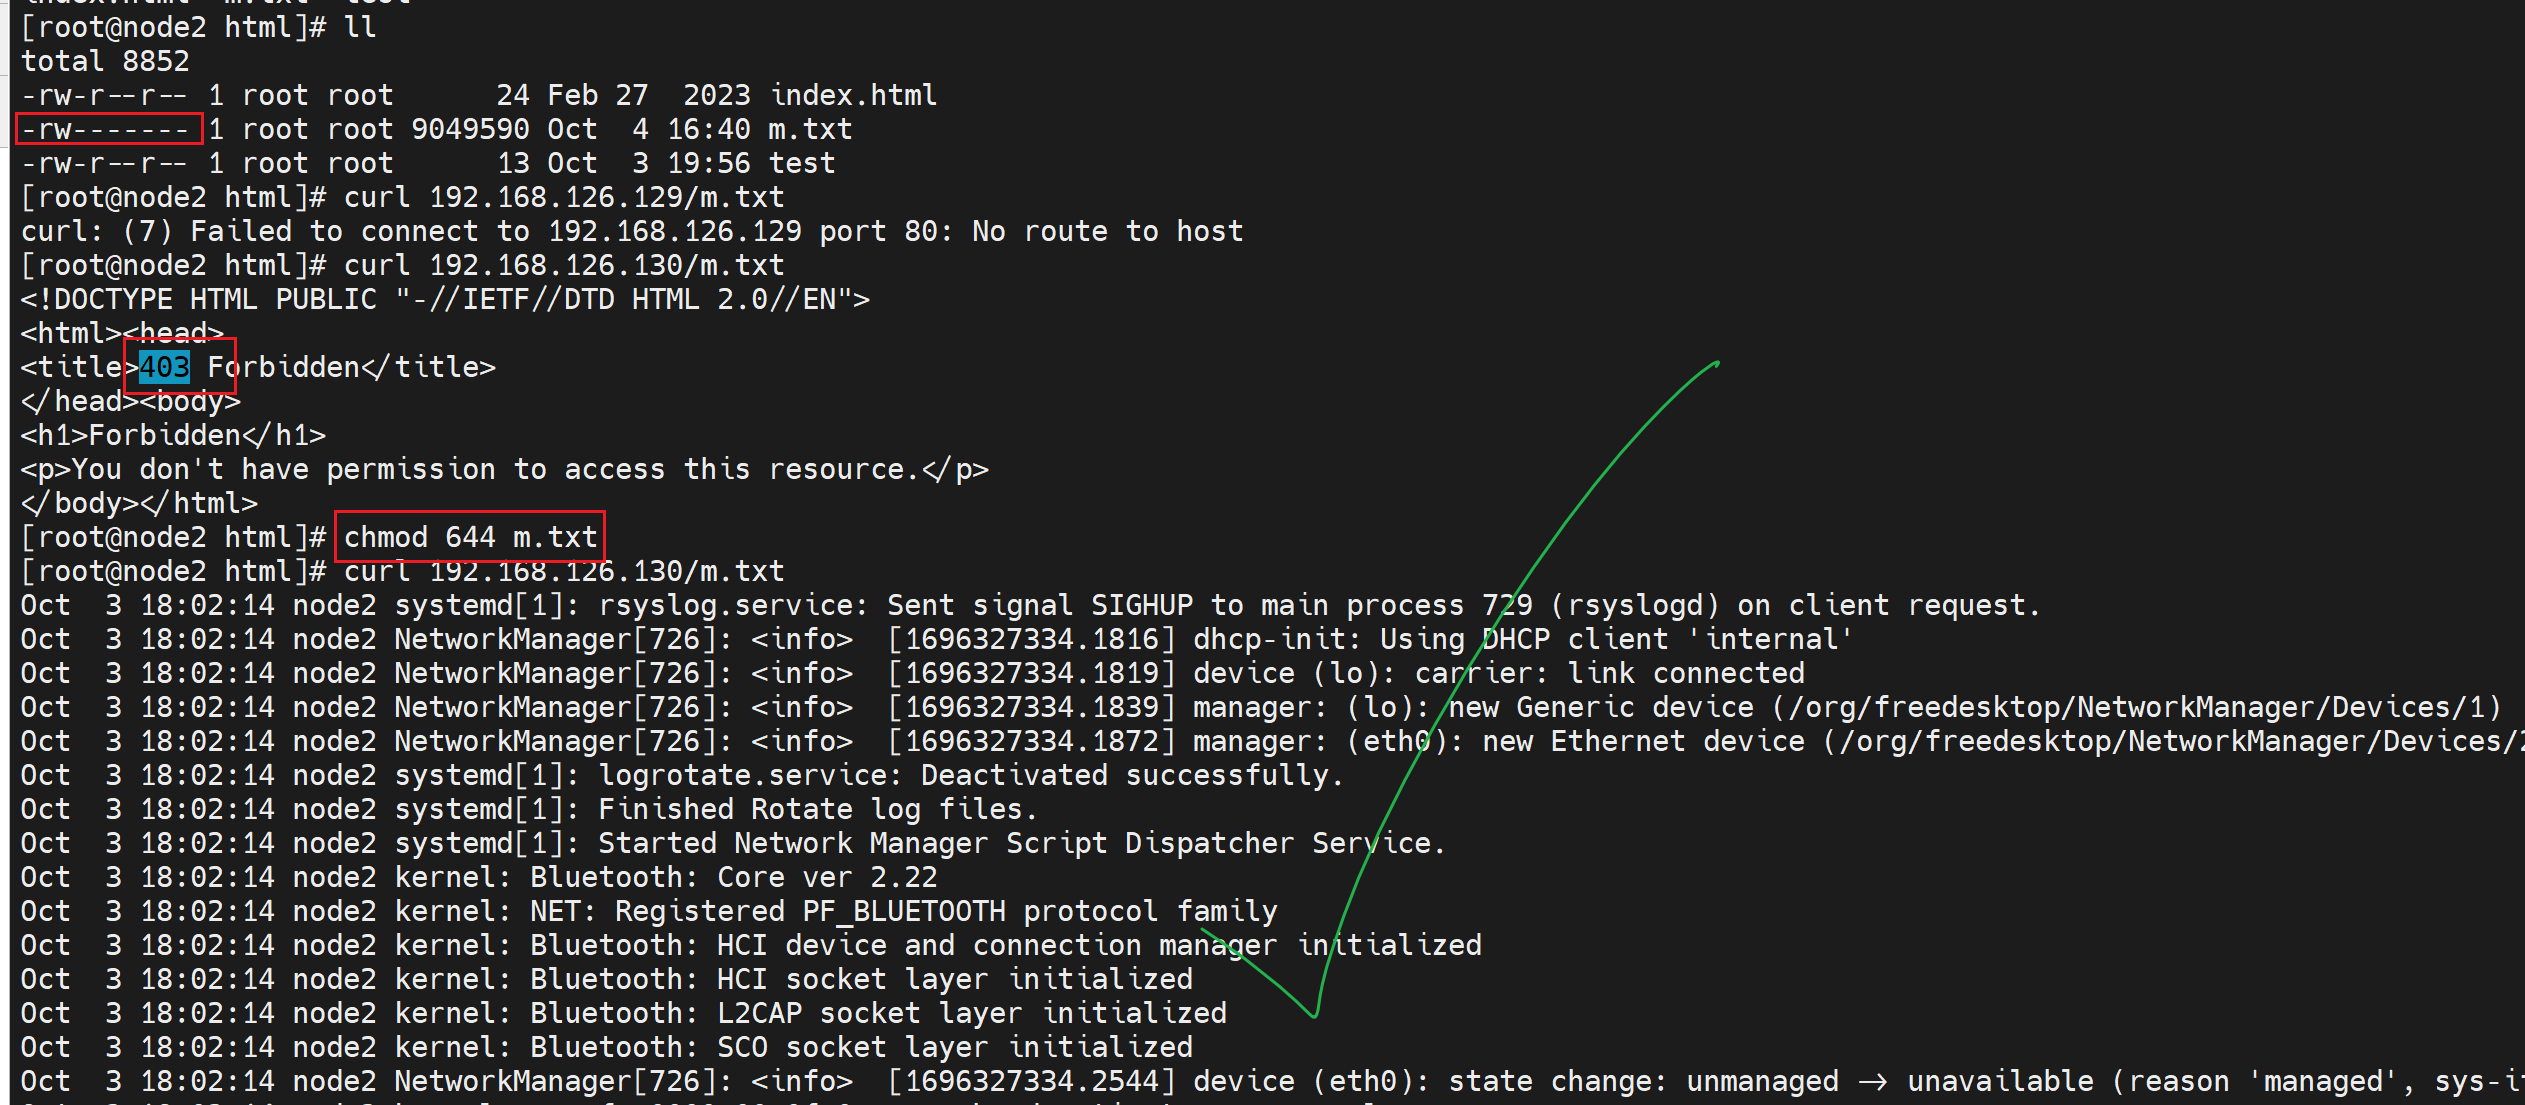Click the "Bluetooth: Core ver 2.22" line
2525x1105 pixels.
coord(734,878)
